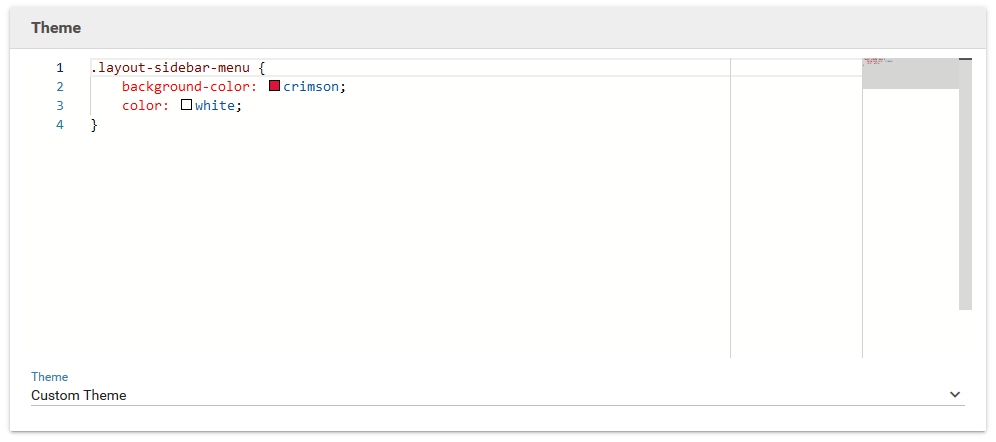
Task: Select line number 2 in gutter
Action: [x=60, y=87]
